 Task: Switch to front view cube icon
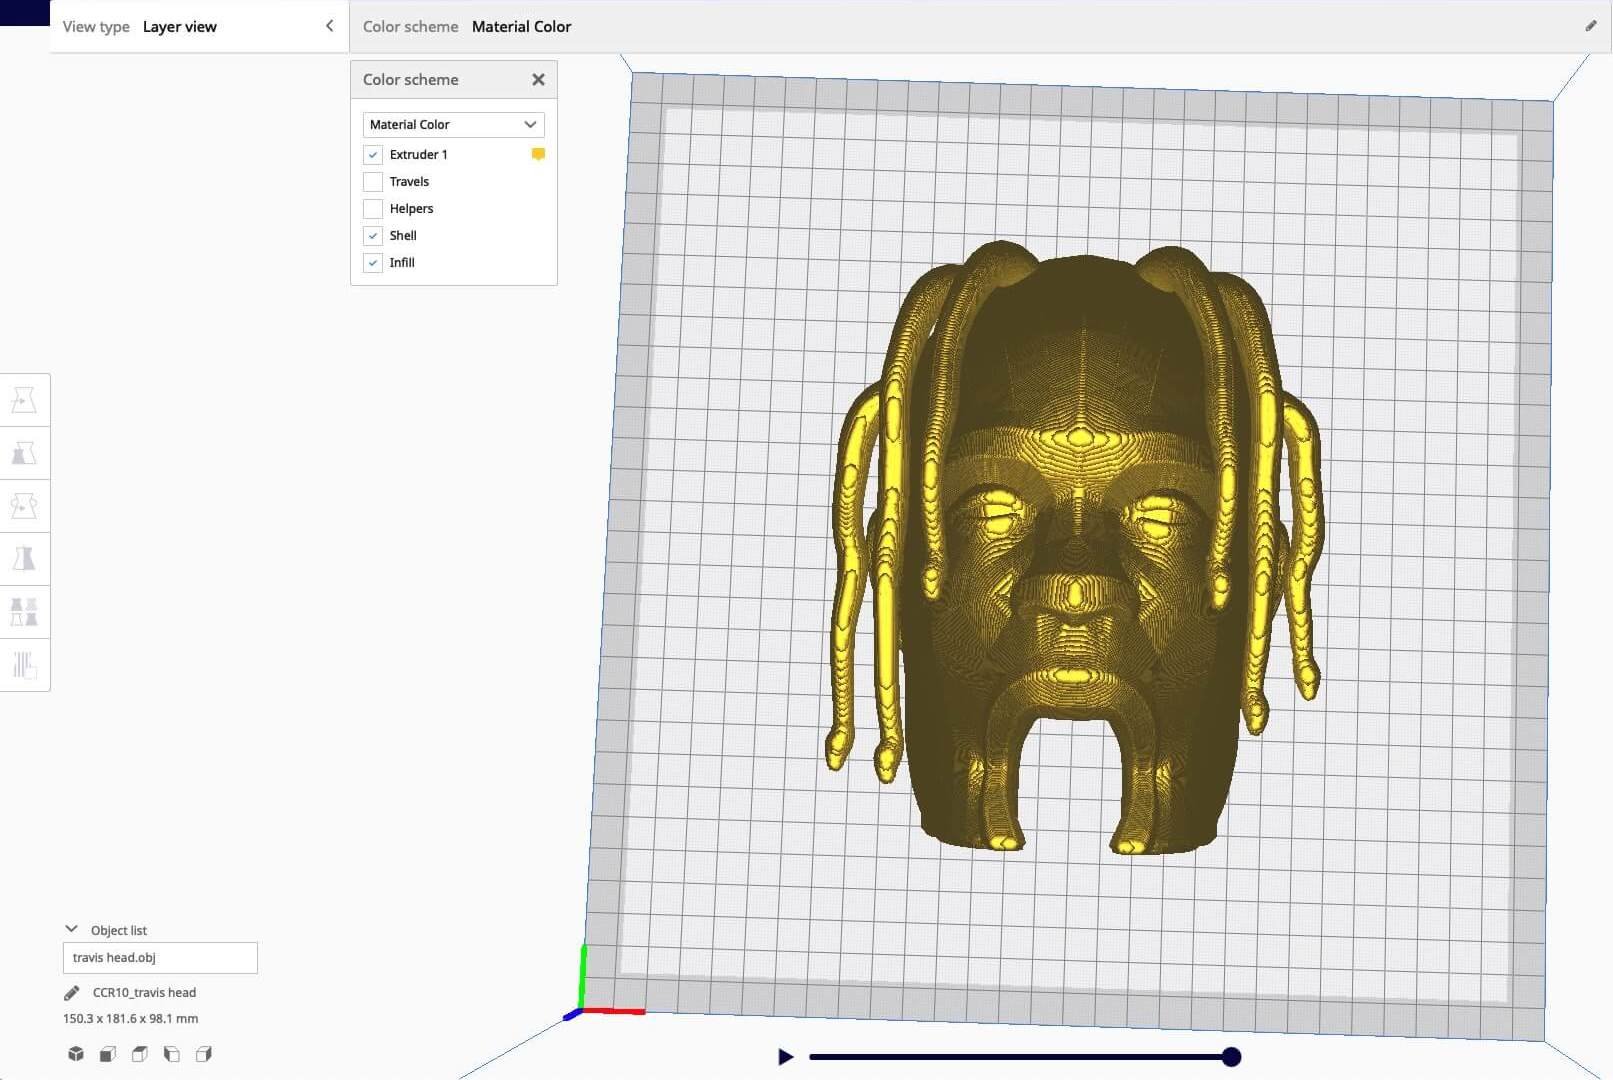click(108, 1054)
